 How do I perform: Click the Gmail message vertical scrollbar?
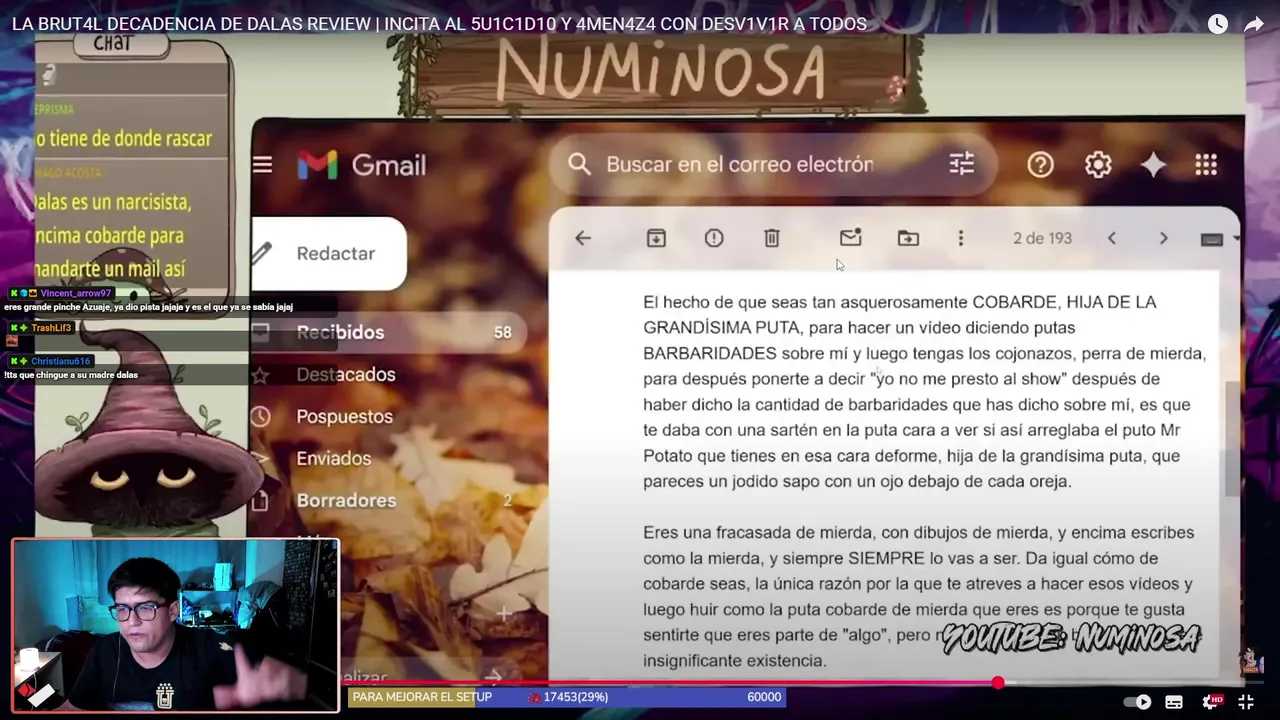click(x=1231, y=438)
